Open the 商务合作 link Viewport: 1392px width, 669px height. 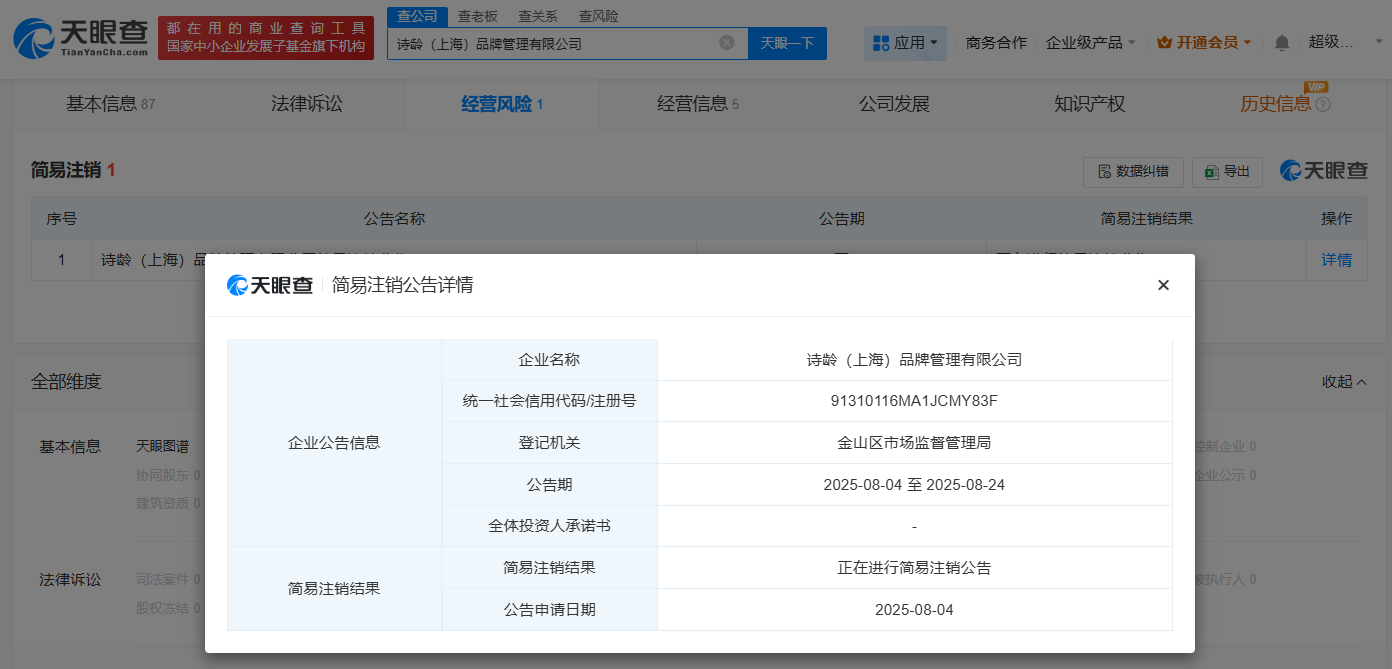996,43
